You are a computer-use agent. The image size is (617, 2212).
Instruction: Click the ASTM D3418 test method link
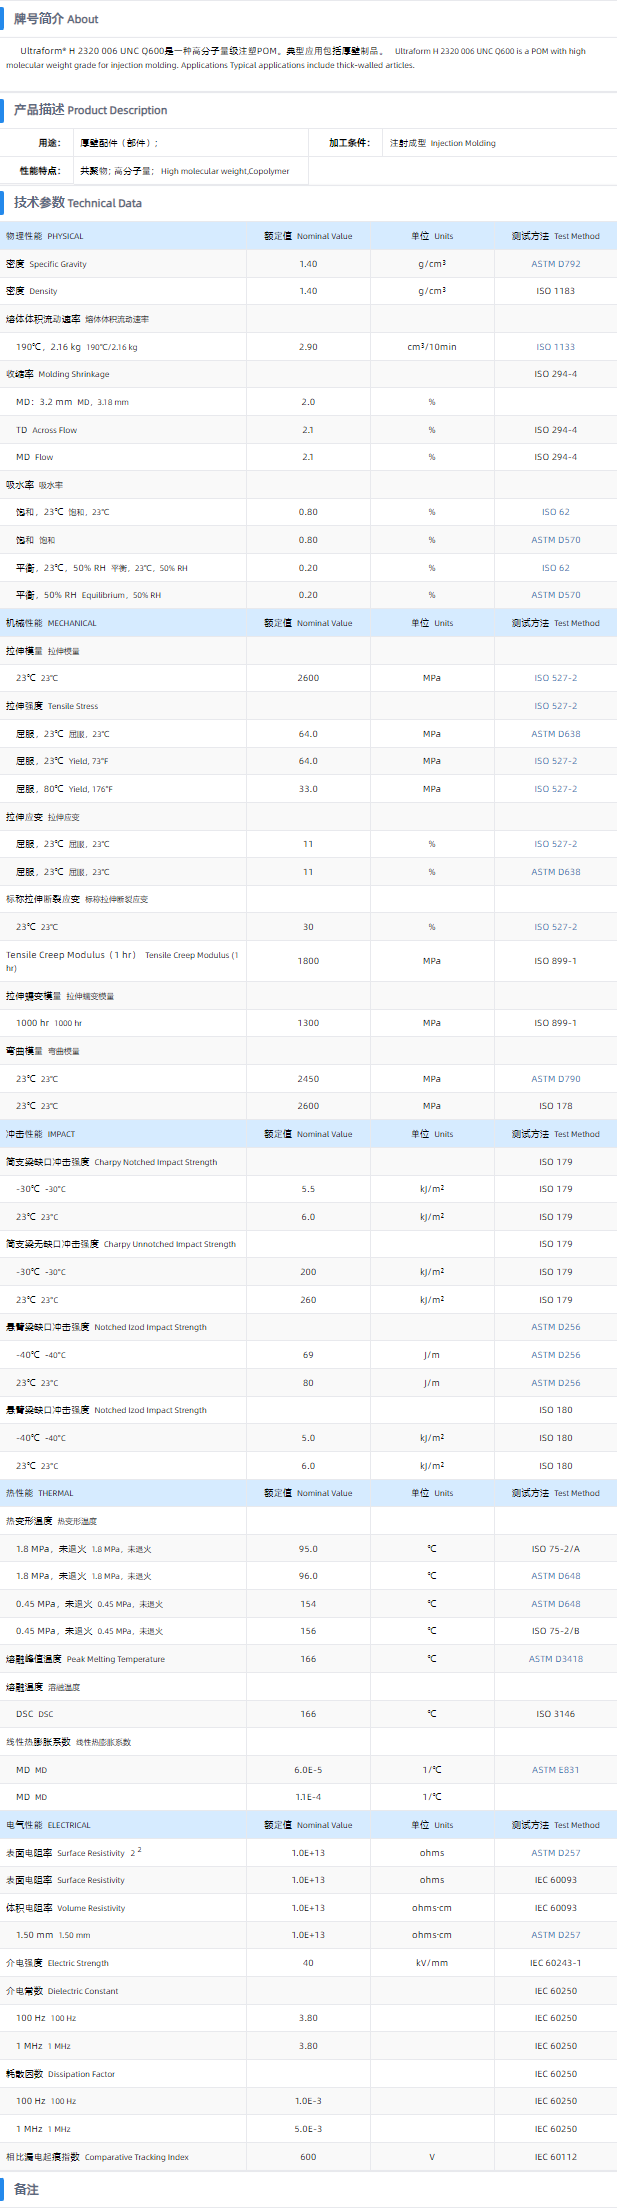555,1659
